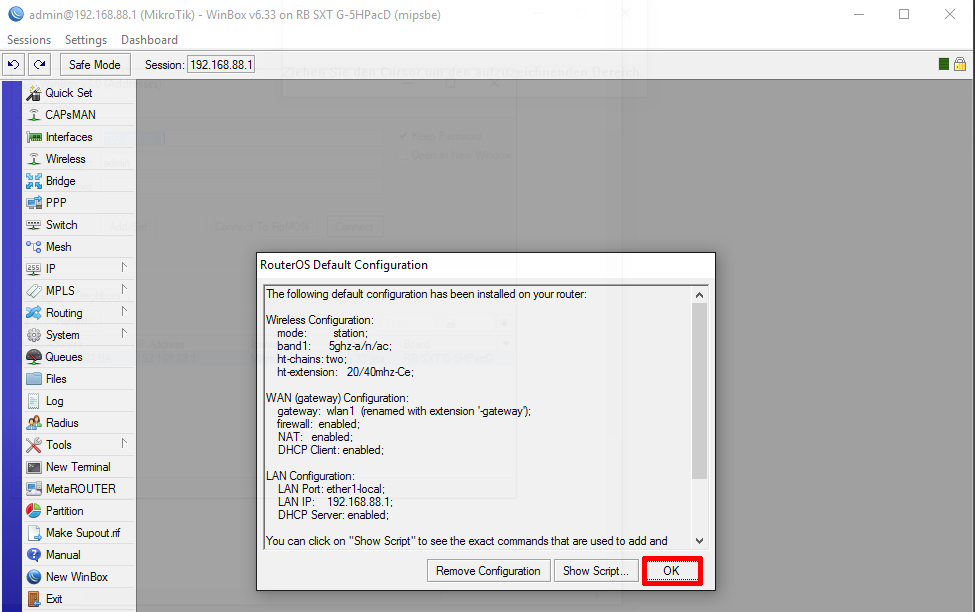This screenshot has width=975, height=612.
Task: Click the dialog vertical scrollbar thumb
Action: point(700,391)
